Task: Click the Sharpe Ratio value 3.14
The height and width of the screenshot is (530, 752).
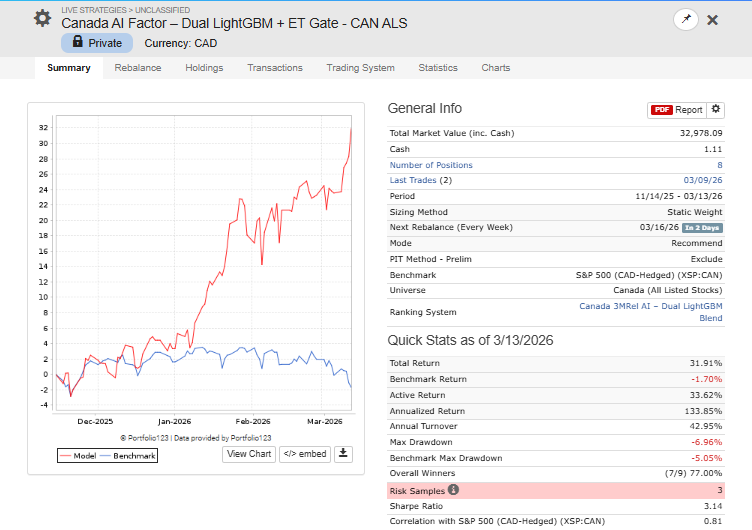Action: [x=713, y=506]
